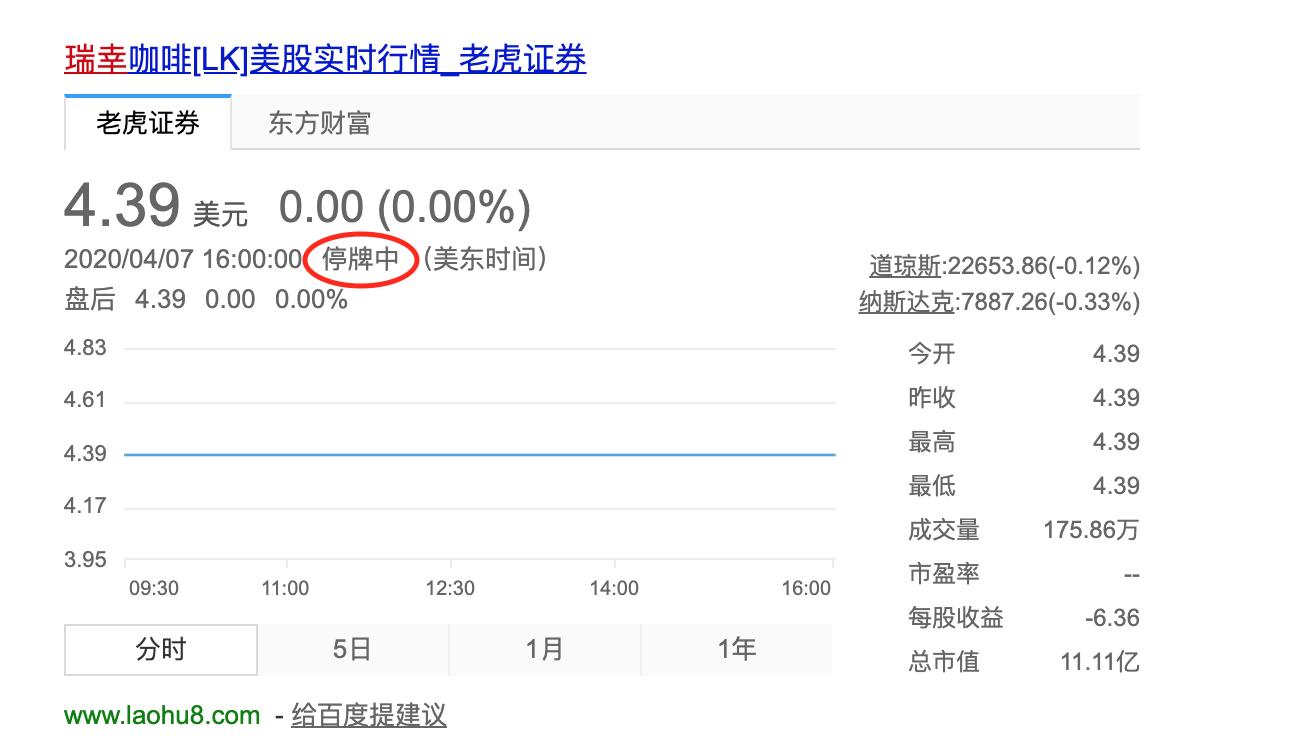This screenshot has width=1310, height=756.
Task: Click the 市盈率 row label
Action: tap(944, 574)
